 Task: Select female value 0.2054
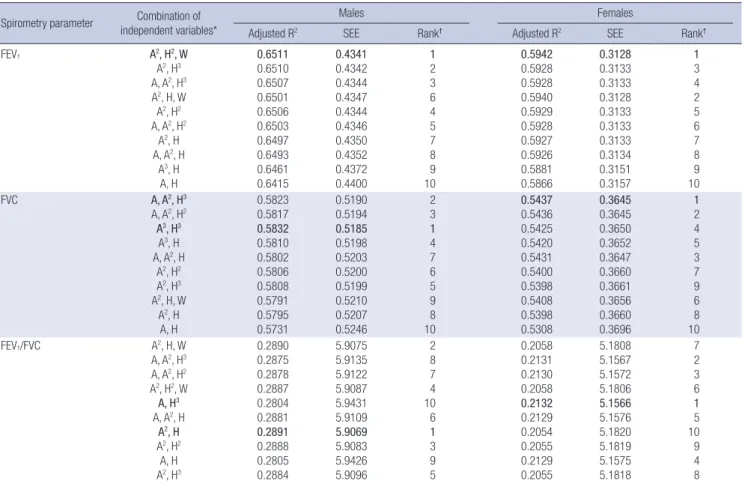(x=537, y=432)
